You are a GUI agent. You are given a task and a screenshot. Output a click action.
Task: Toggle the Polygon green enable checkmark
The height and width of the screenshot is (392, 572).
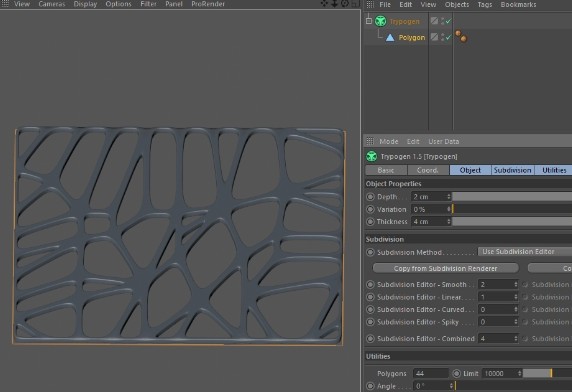coord(448,37)
